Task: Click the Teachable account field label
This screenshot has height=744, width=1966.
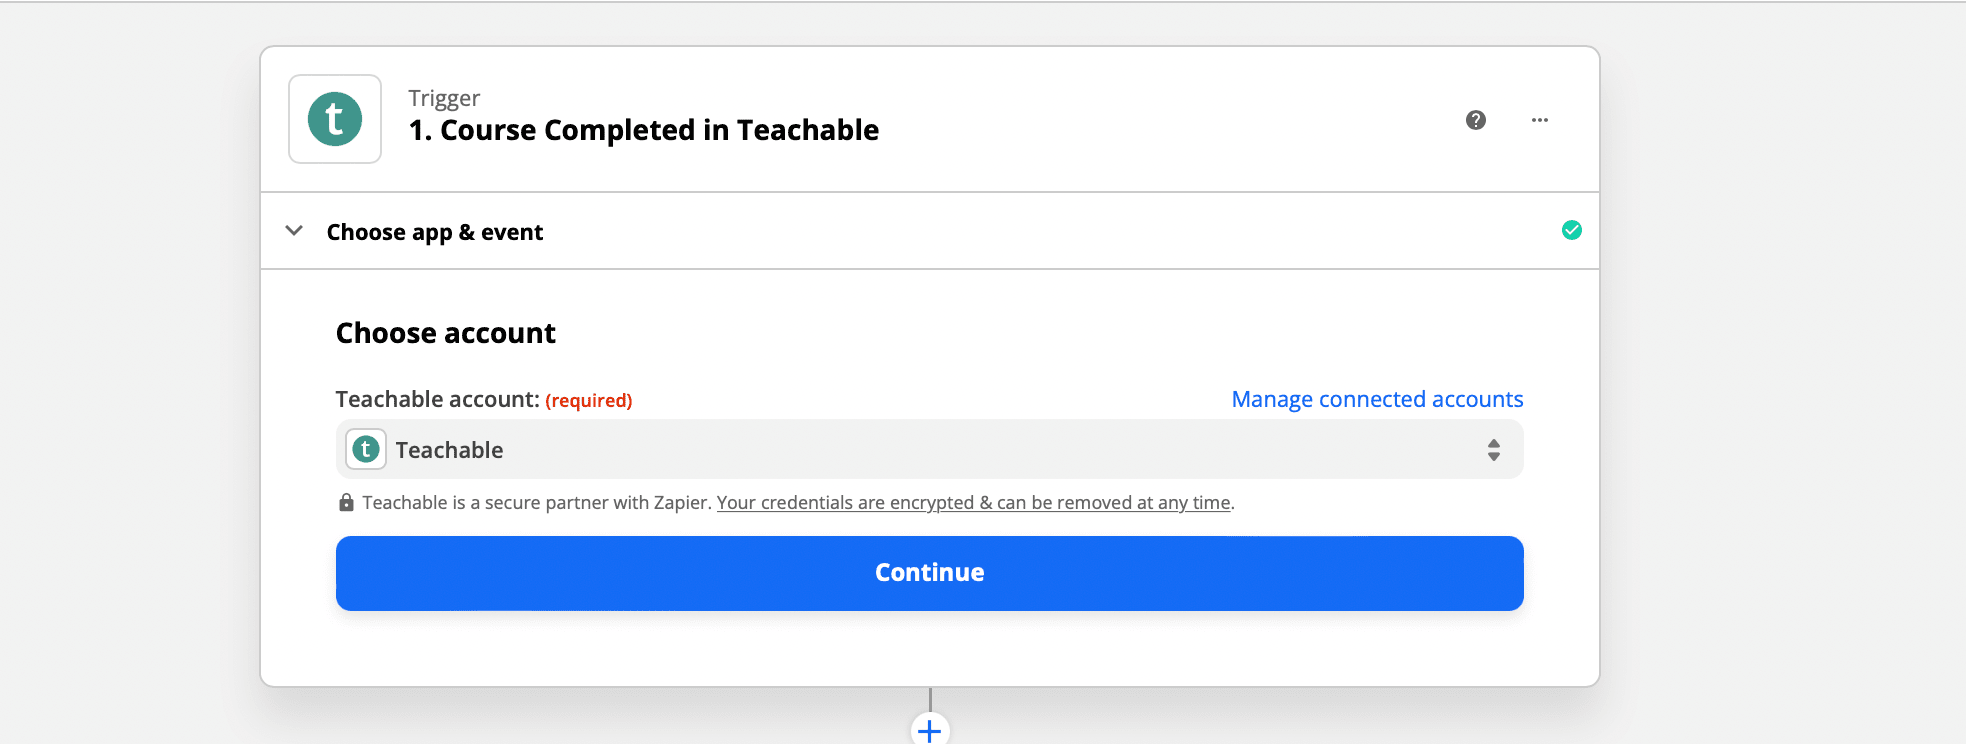Action: 437,399
